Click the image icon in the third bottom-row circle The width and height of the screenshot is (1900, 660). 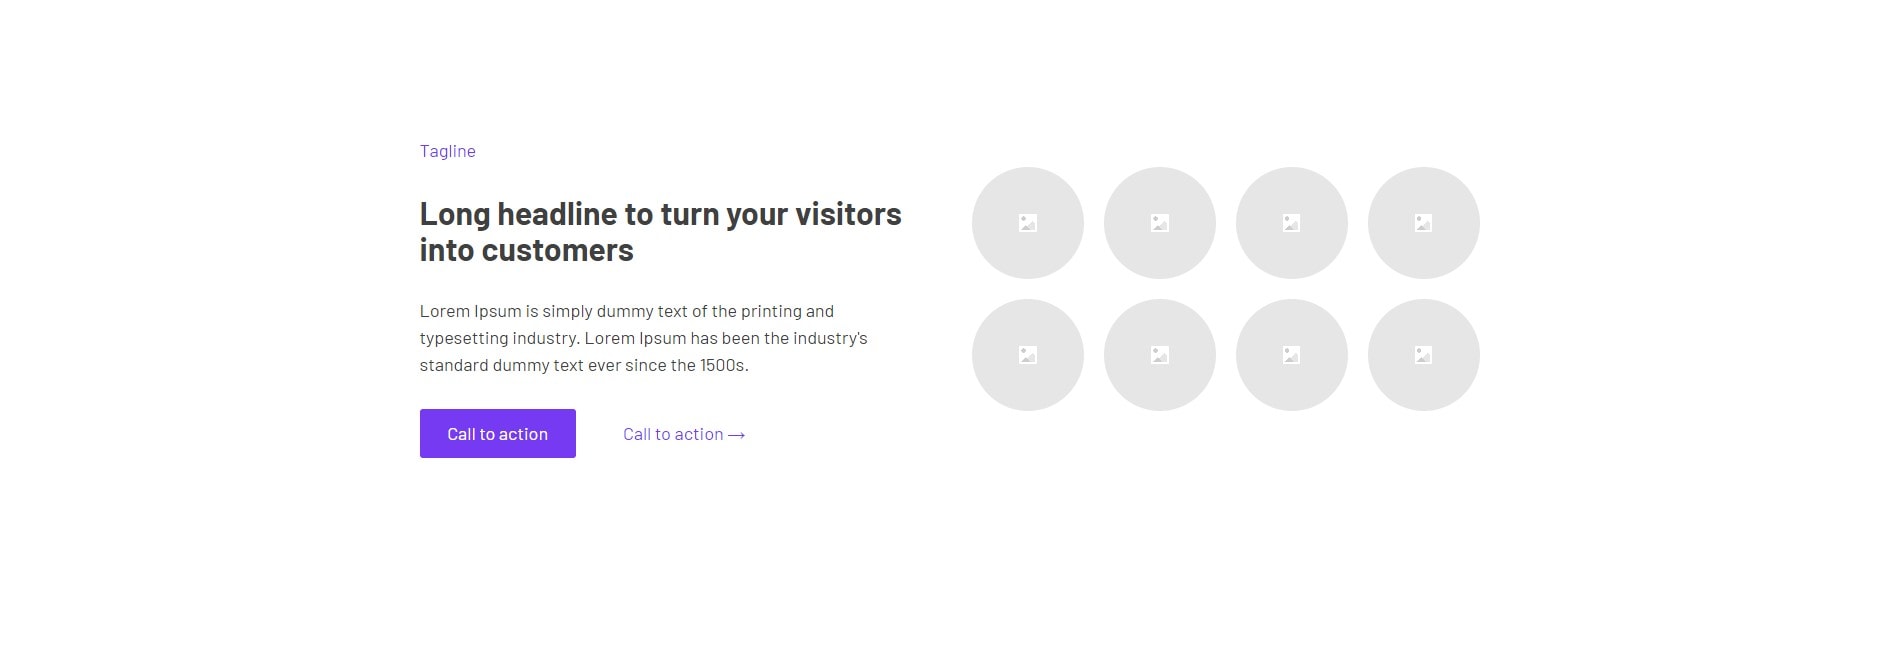click(x=1291, y=355)
